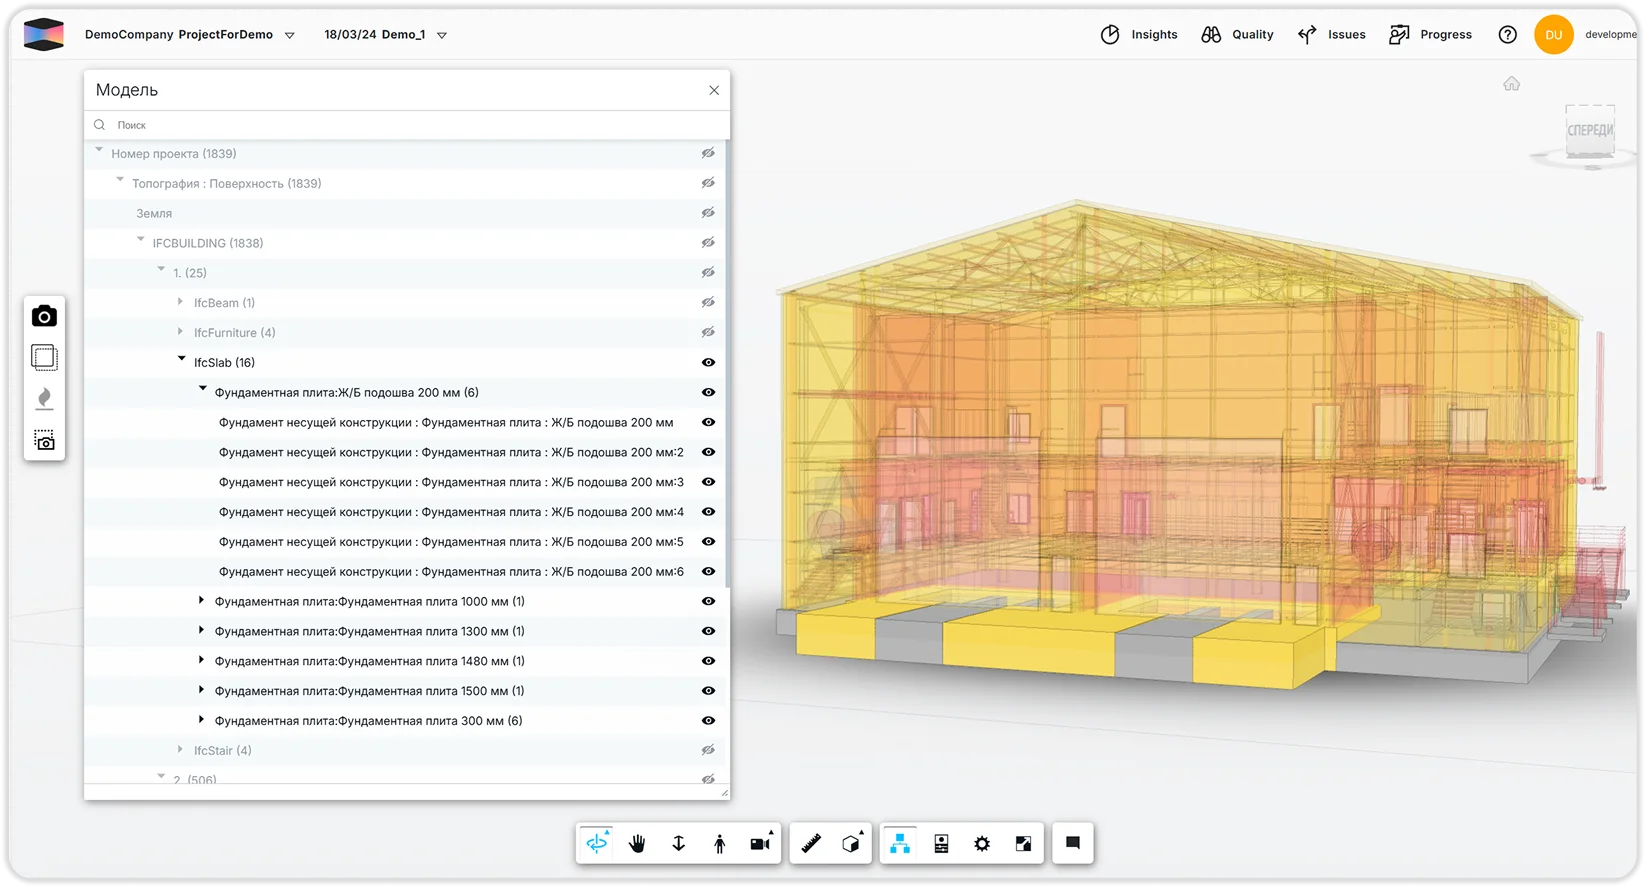Open the Section cube tool

[x=851, y=843]
